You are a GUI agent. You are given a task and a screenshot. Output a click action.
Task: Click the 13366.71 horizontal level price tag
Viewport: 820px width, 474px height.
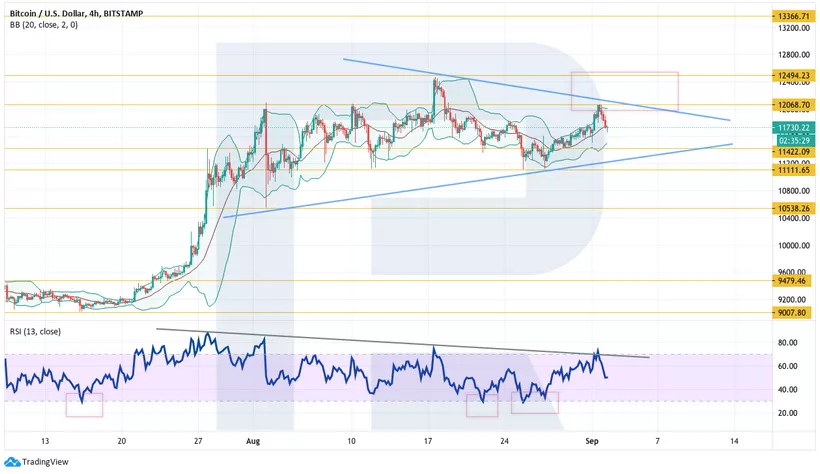click(792, 17)
